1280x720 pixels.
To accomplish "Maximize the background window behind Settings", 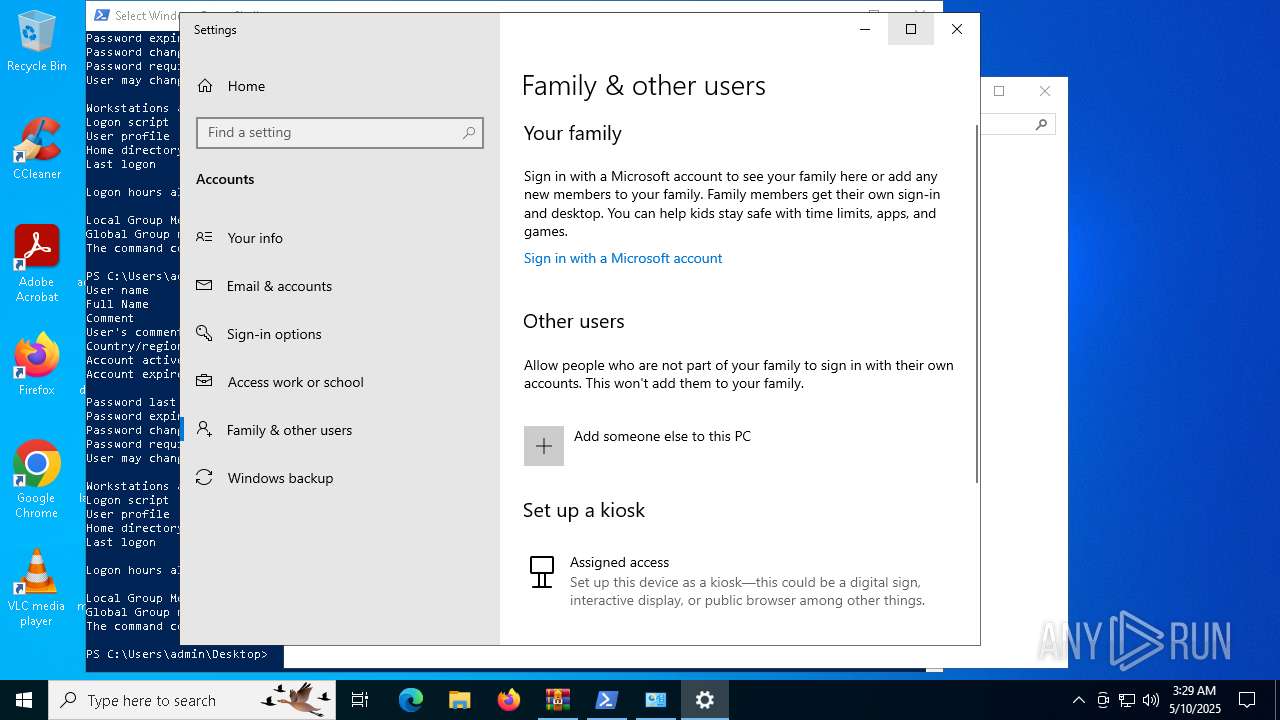I will (999, 91).
